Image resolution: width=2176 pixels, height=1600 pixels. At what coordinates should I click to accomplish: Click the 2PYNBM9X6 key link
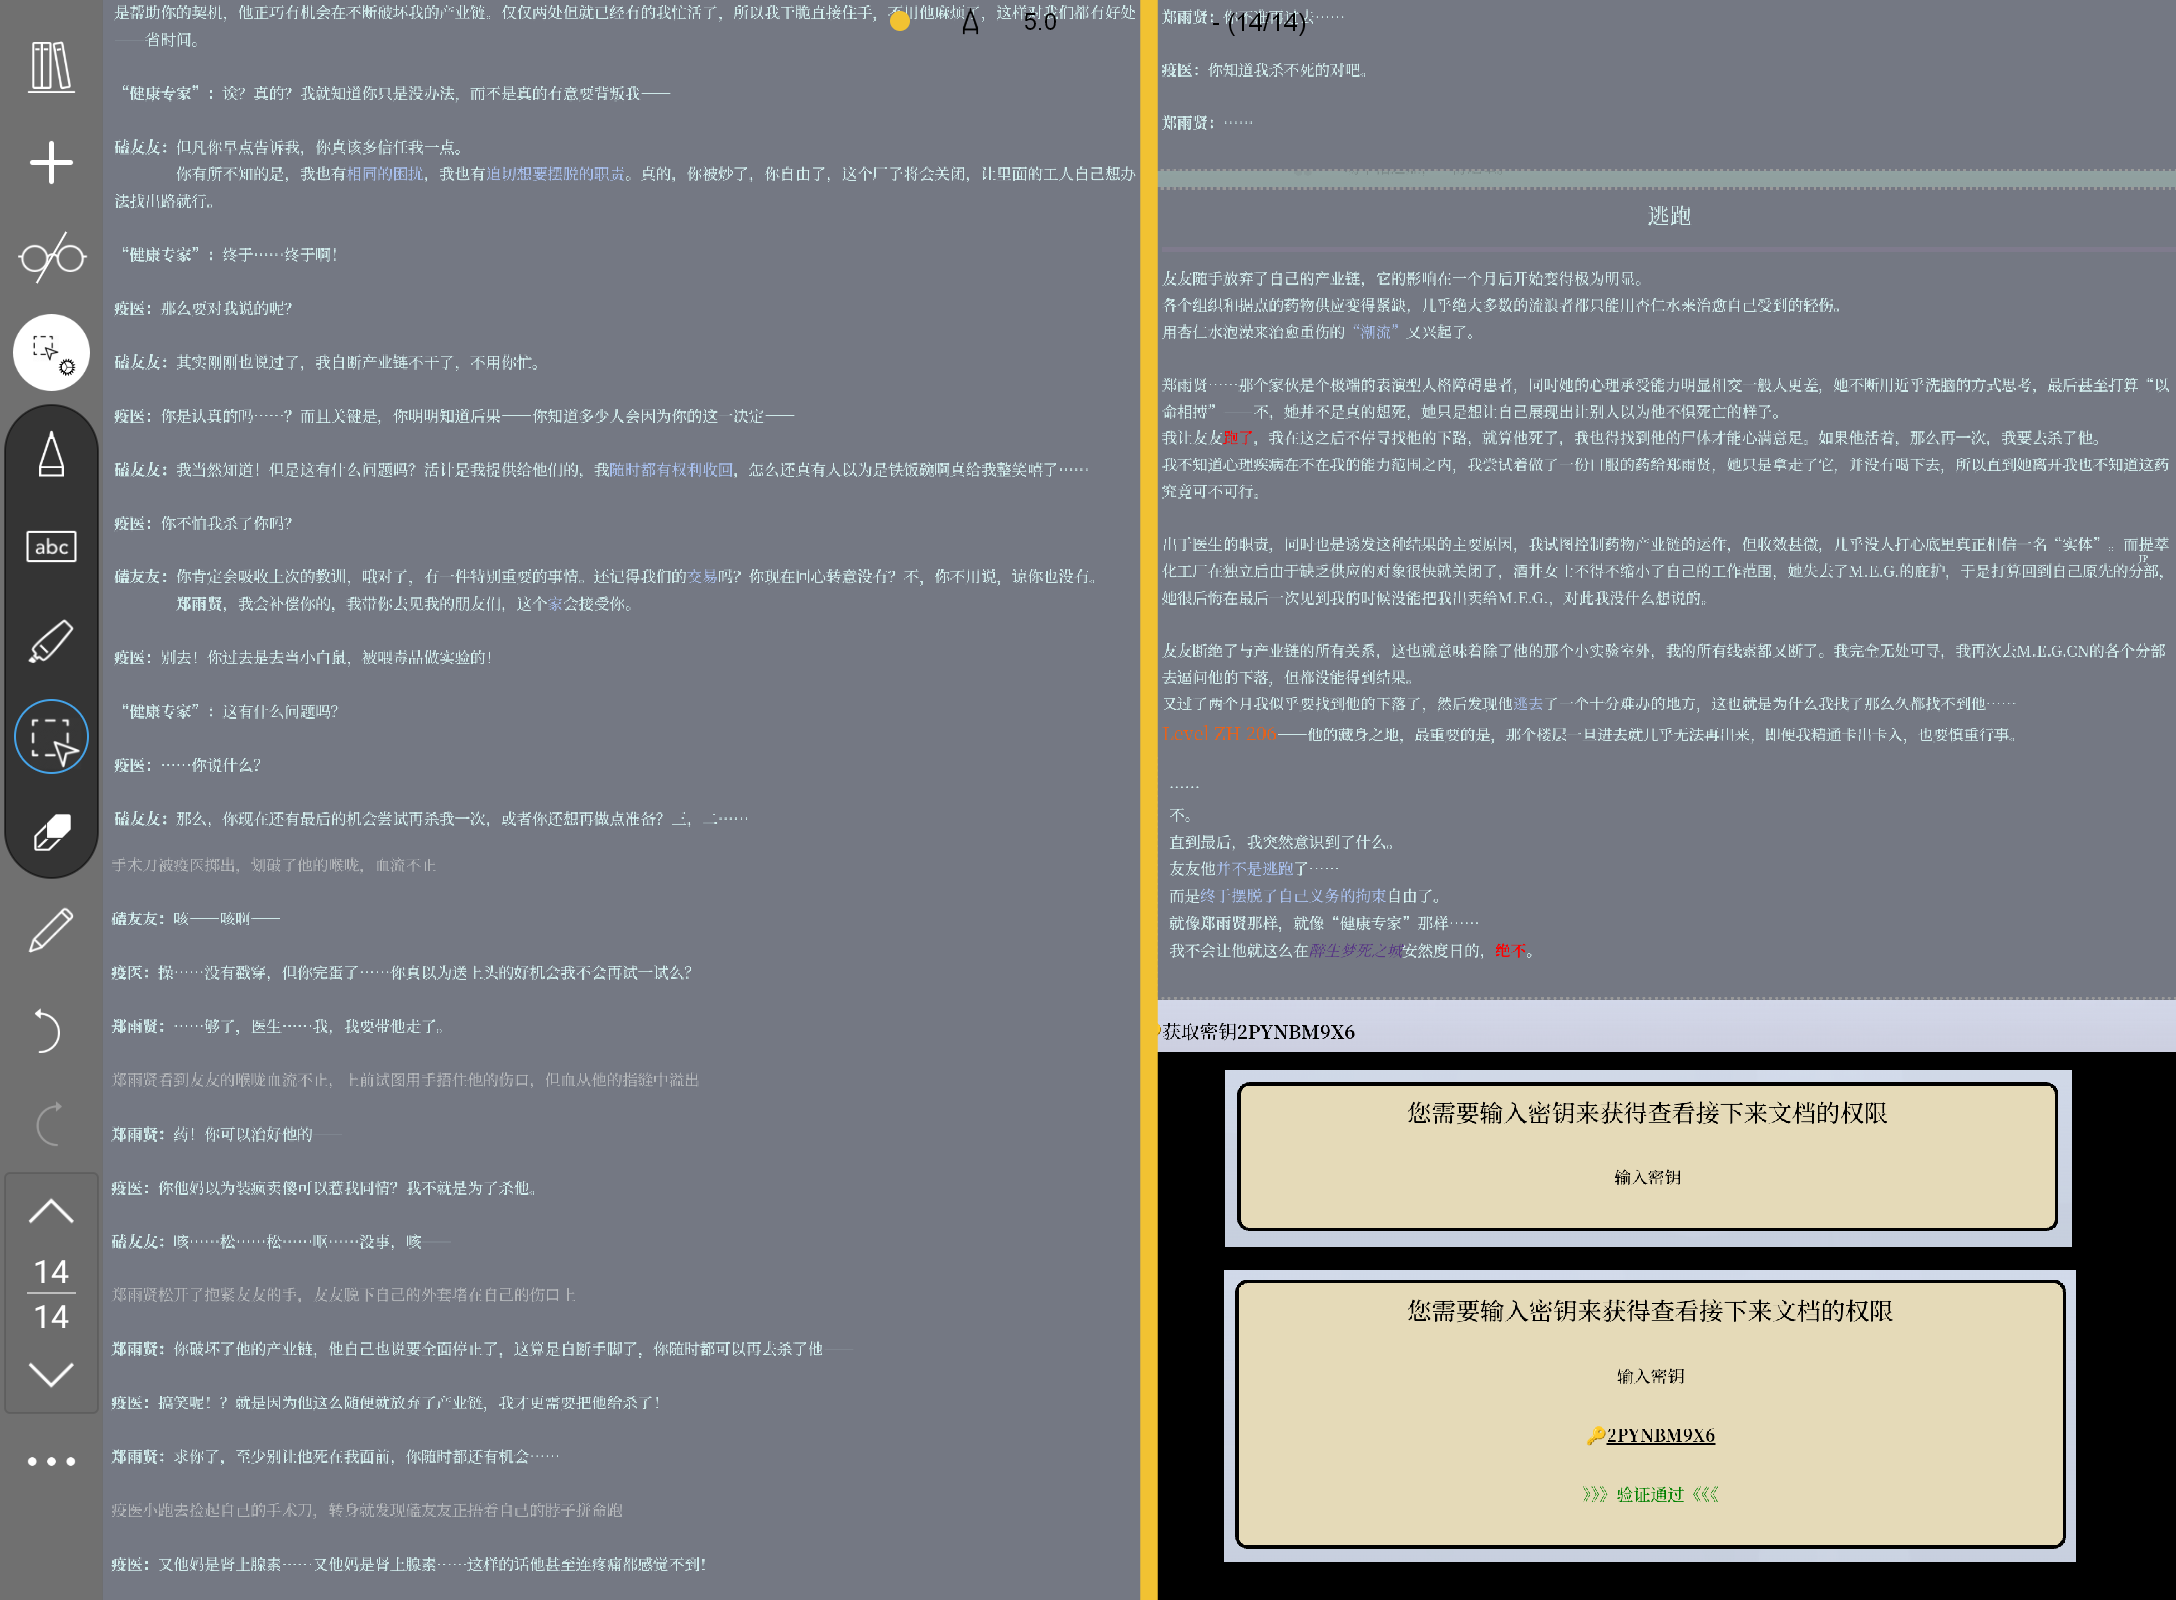1660,1435
